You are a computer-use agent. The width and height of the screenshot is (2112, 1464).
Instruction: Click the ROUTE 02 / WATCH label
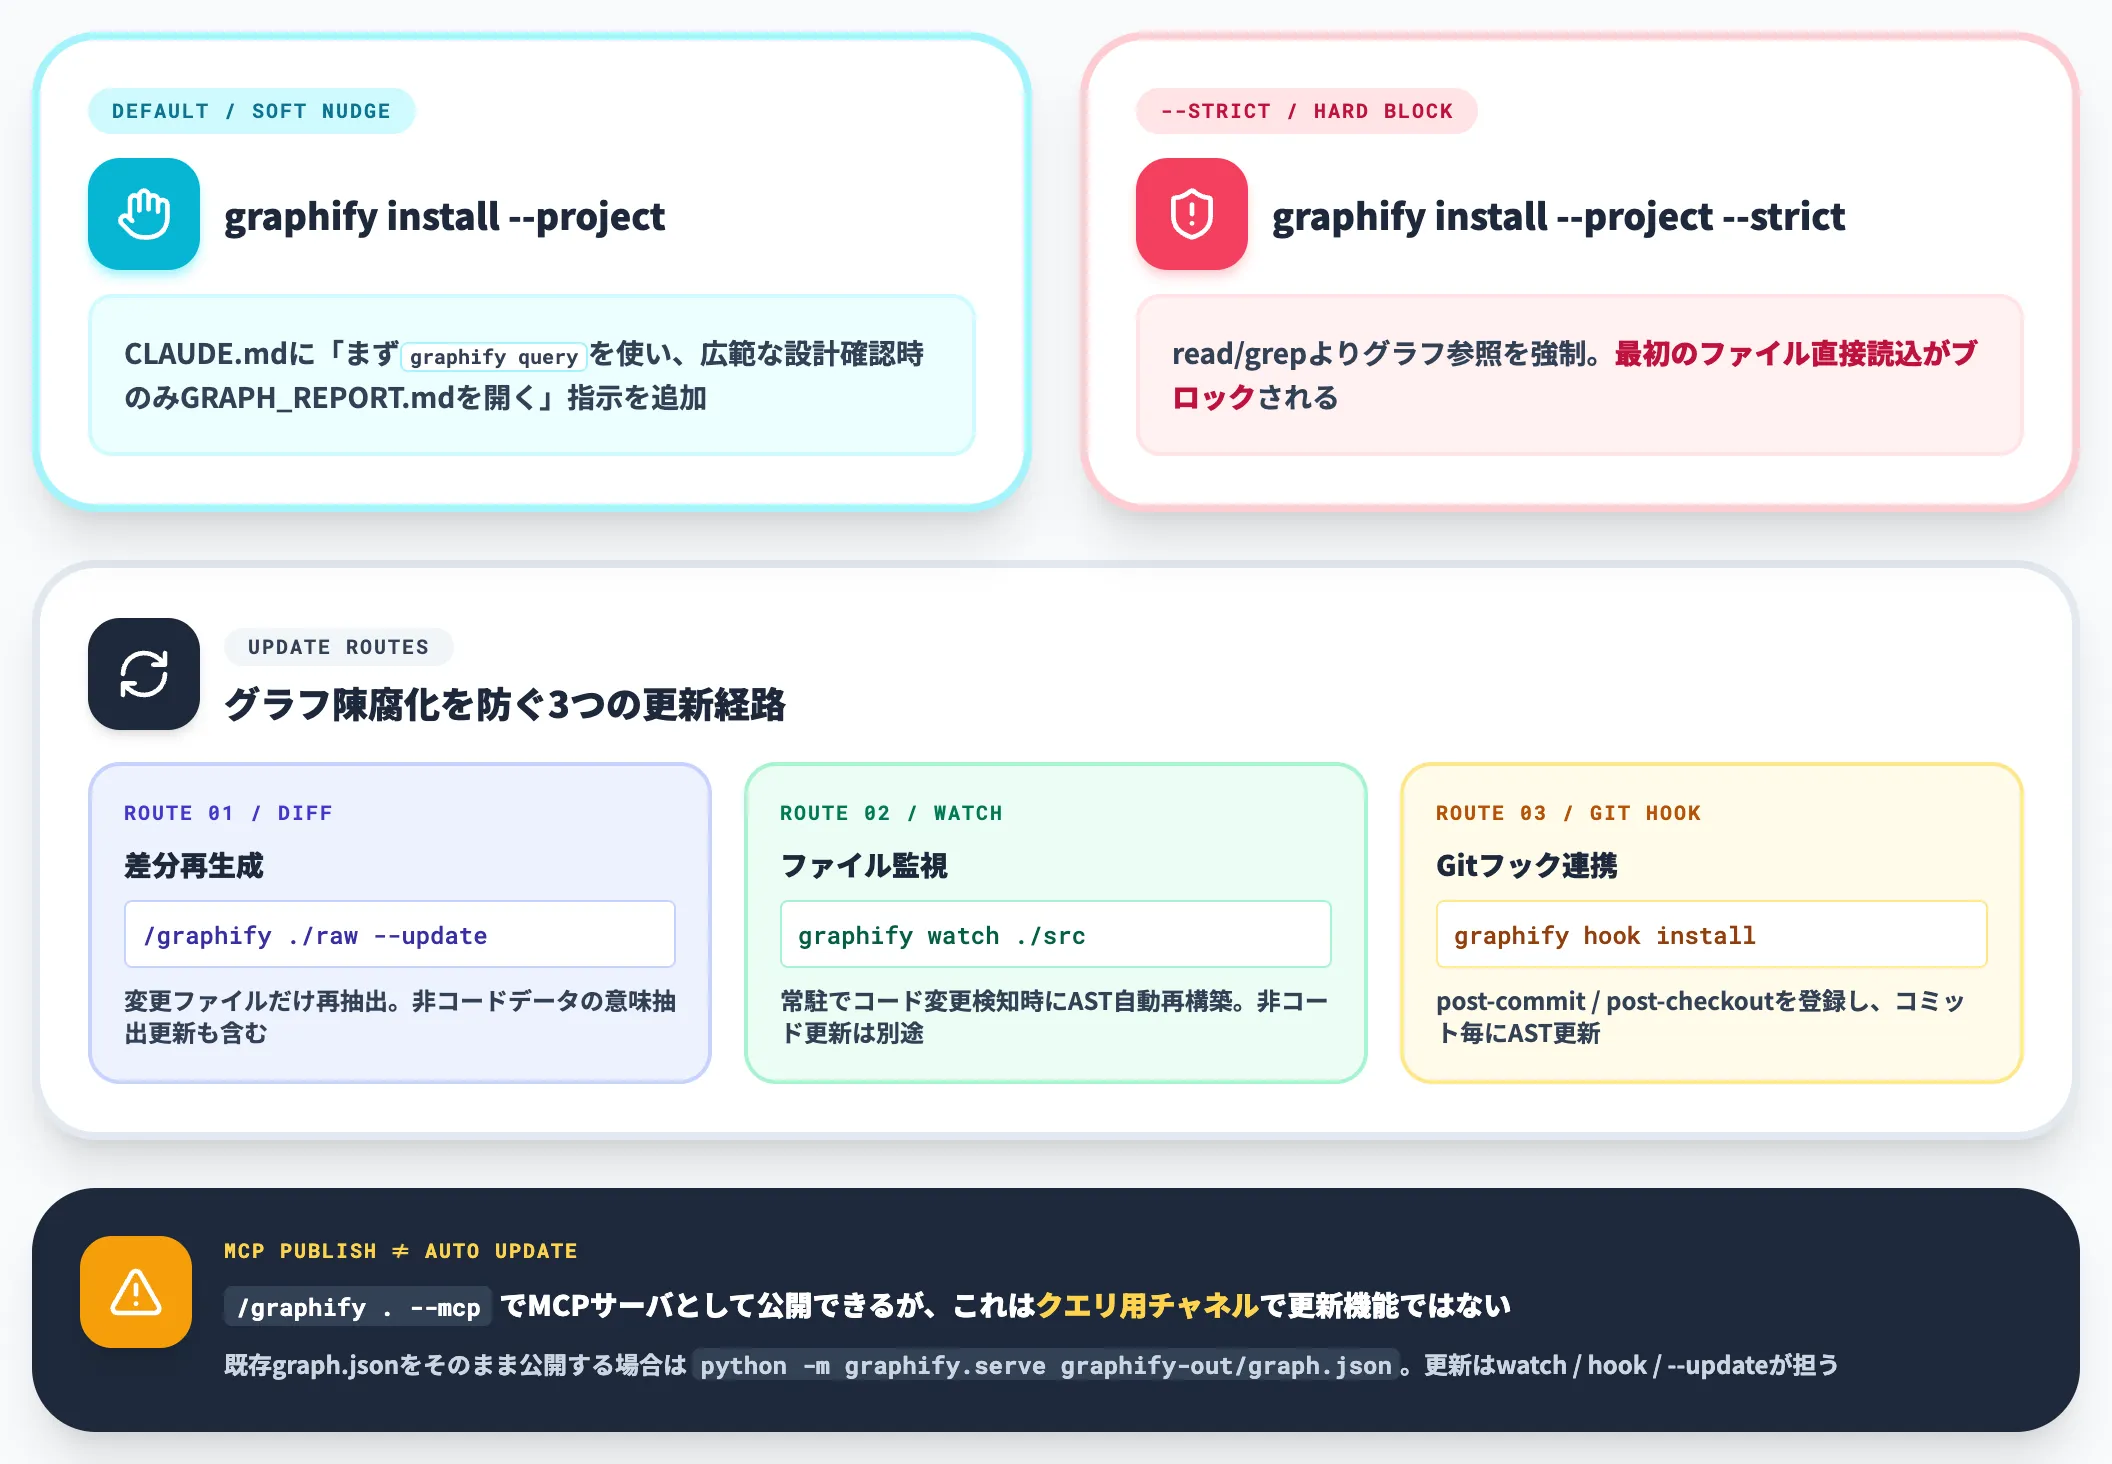[891, 813]
